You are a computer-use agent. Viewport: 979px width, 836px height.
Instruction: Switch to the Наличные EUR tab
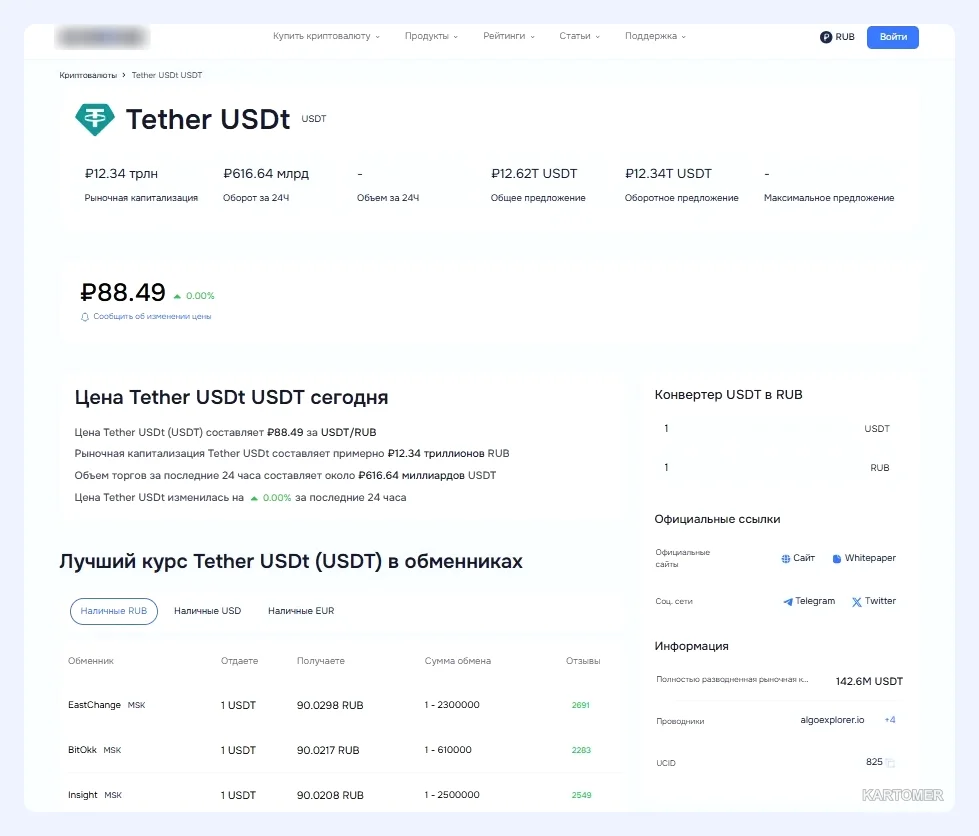tap(301, 611)
